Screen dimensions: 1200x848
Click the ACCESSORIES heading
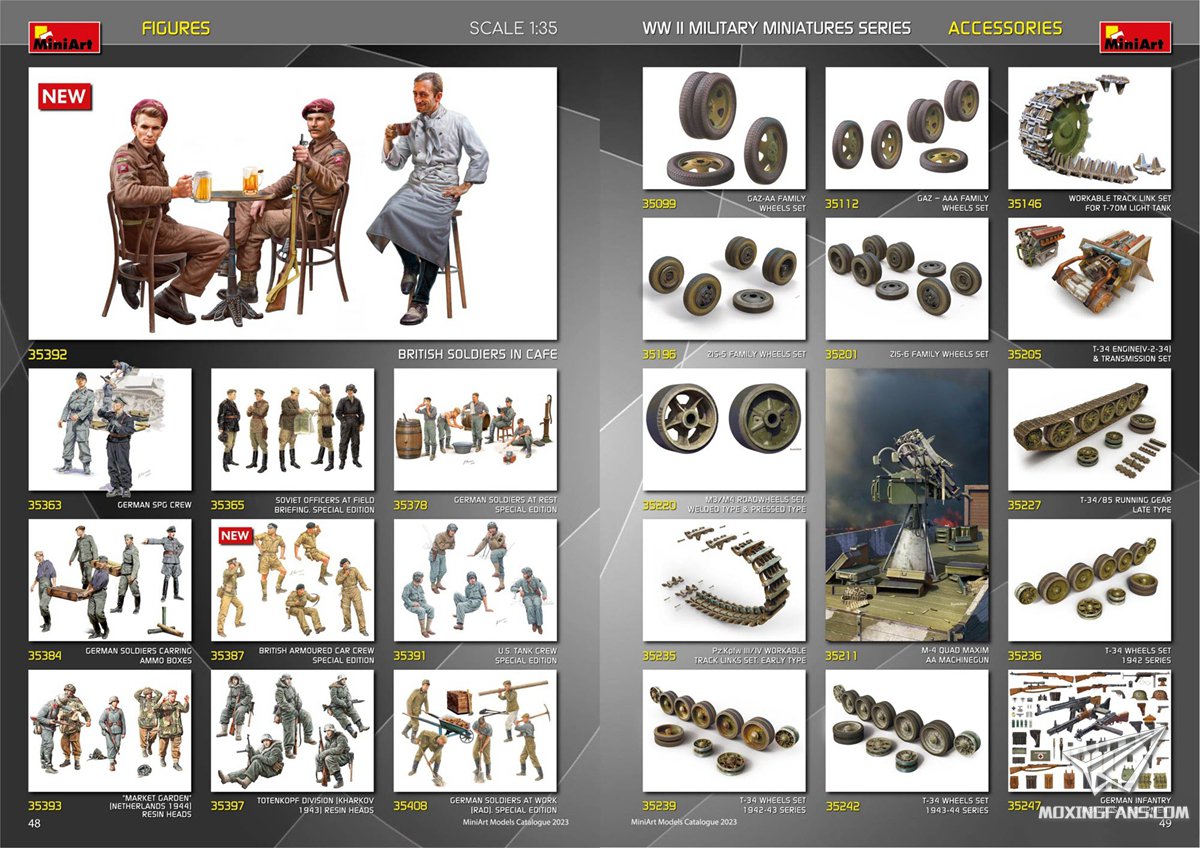click(x=1005, y=28)
